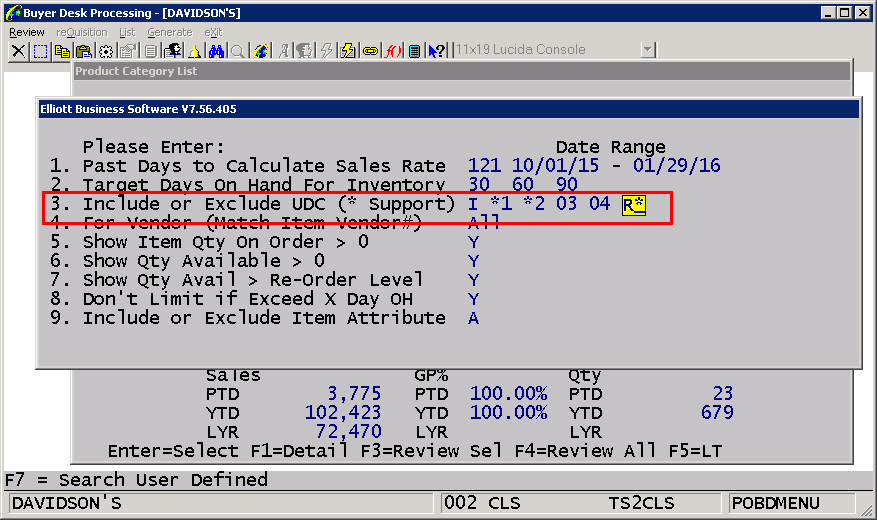This screenshot has width=877, height=520.
Task: Click the Product Category List title bar
Action: [462, 71]
